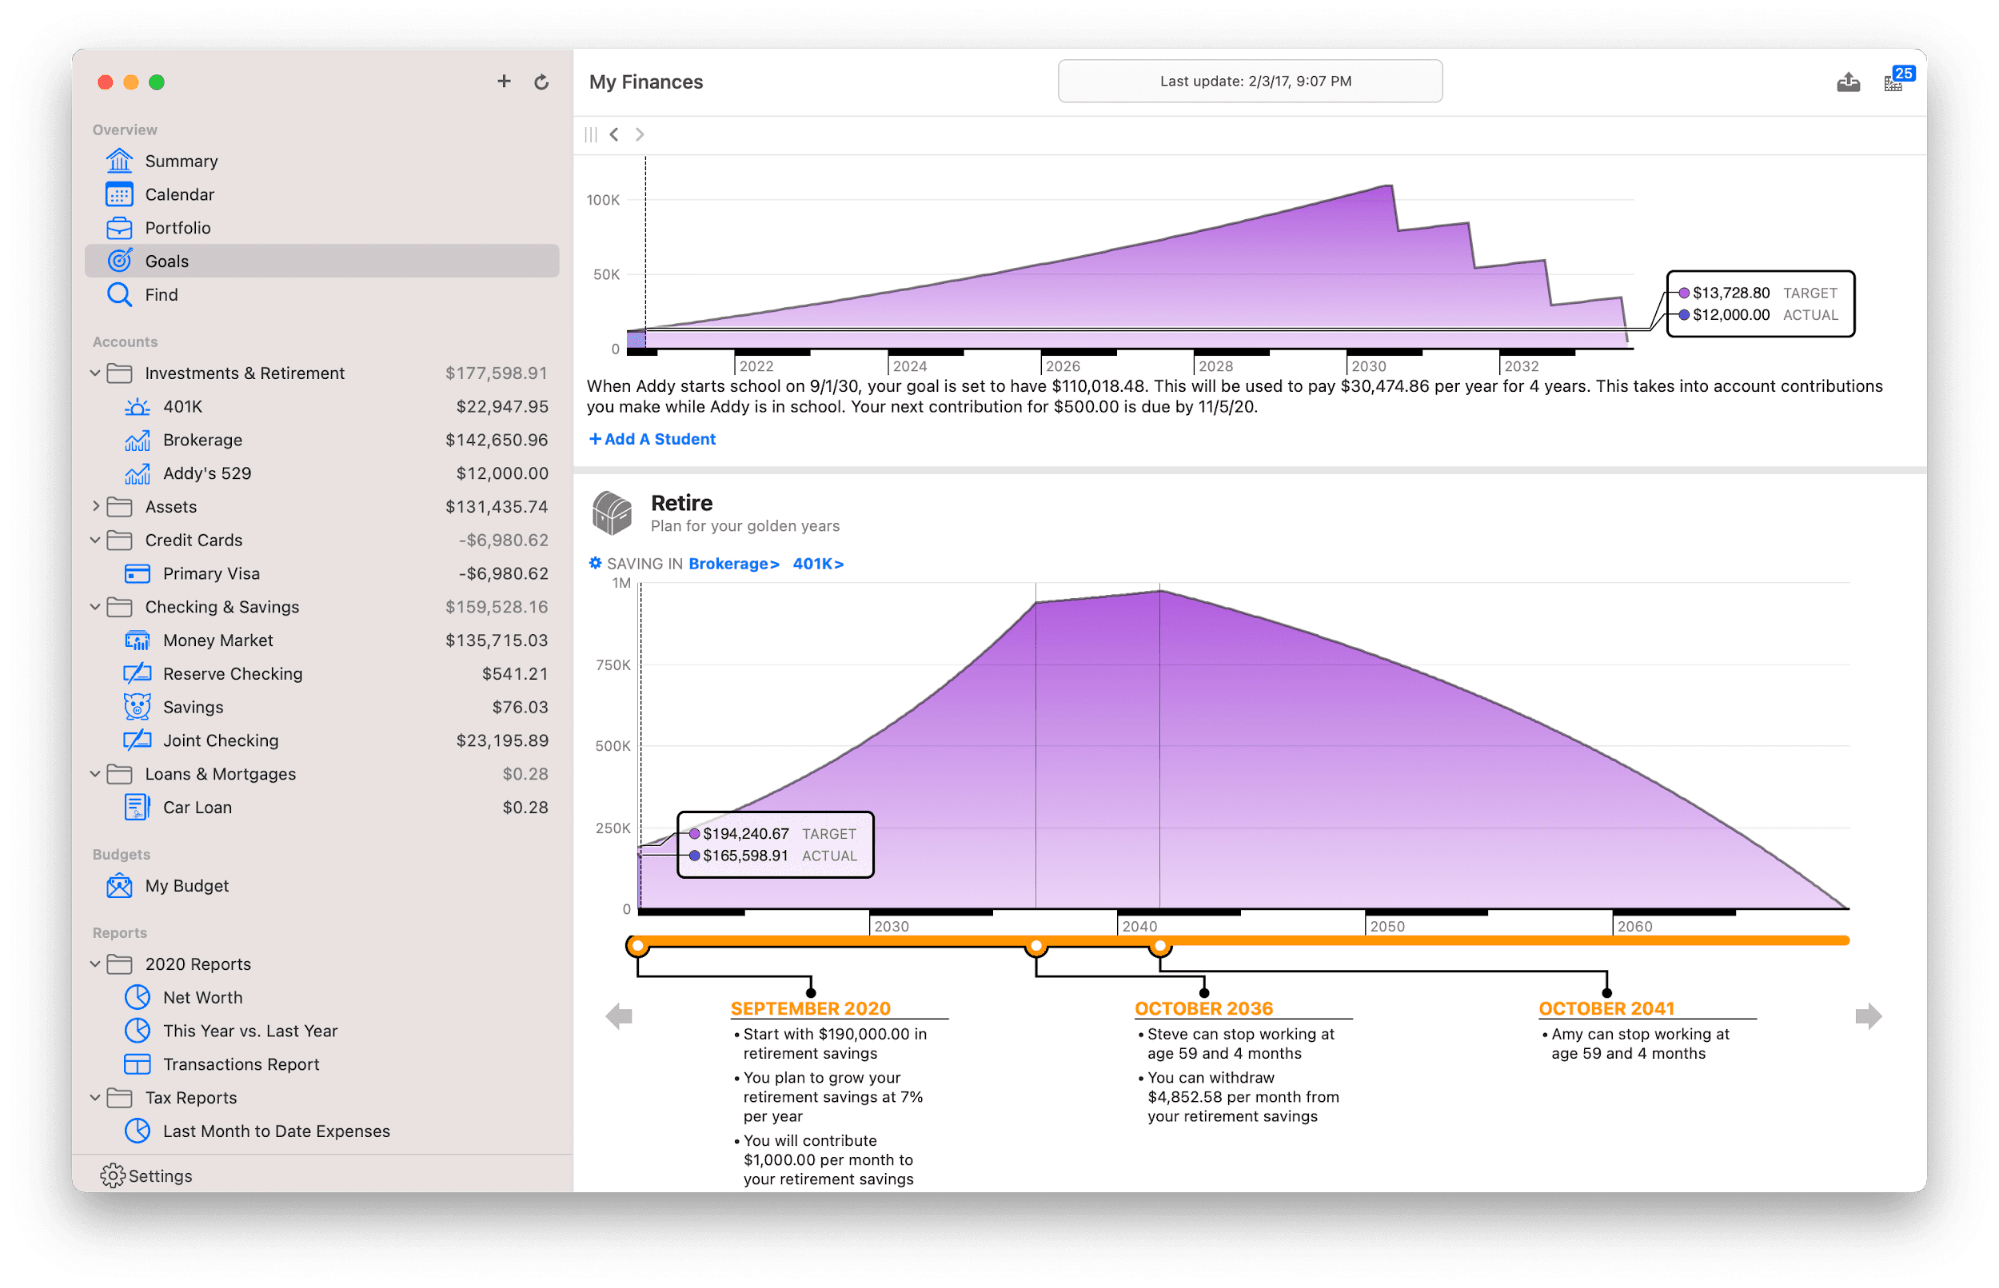Go forward with the right chevron

[640, 134]
